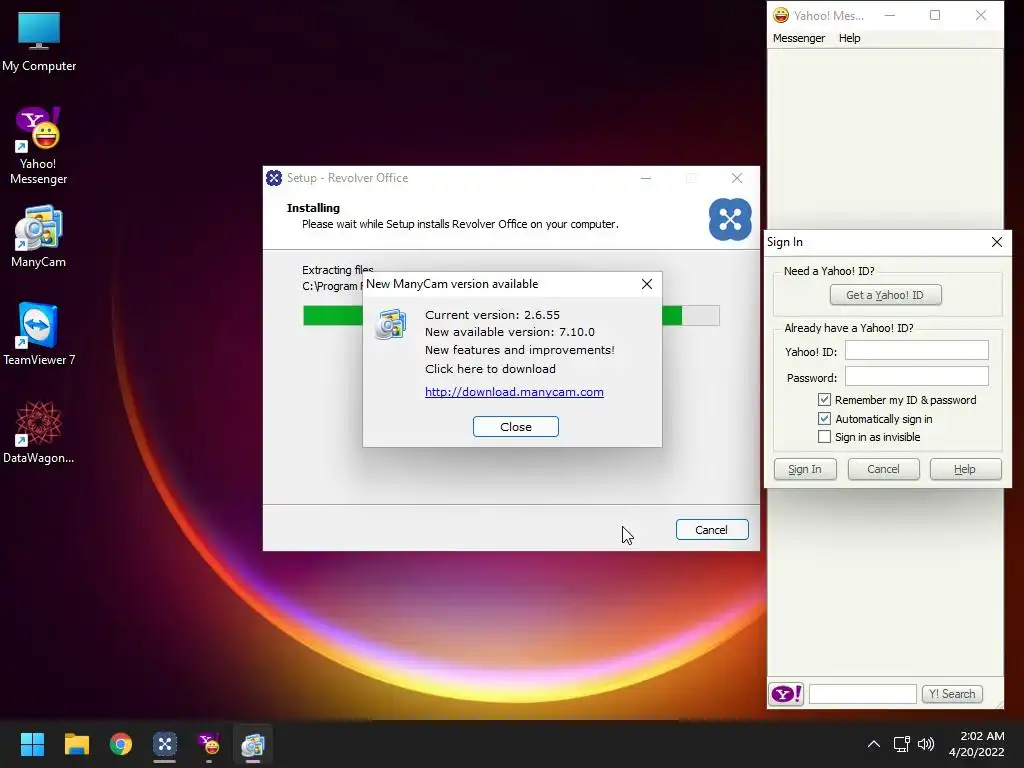This screenshot has height=768, width=1024.
Task: Click the Revolver Office logo in setup
Action: pos(730,219)
